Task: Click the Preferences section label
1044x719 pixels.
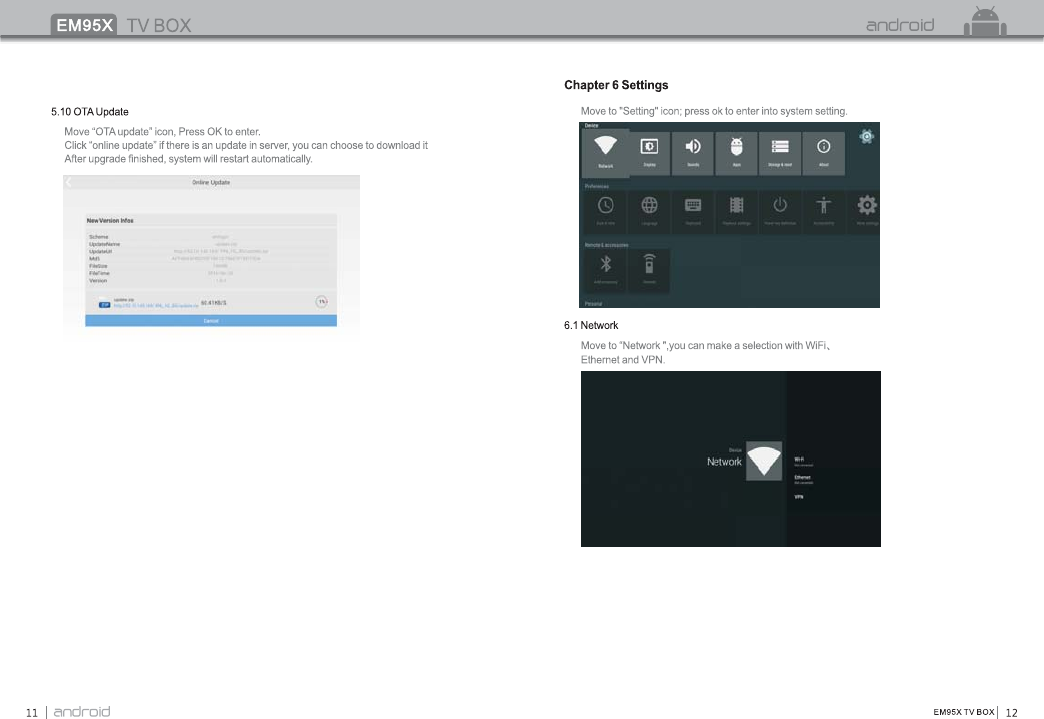Action: click(x=597, y=186)
